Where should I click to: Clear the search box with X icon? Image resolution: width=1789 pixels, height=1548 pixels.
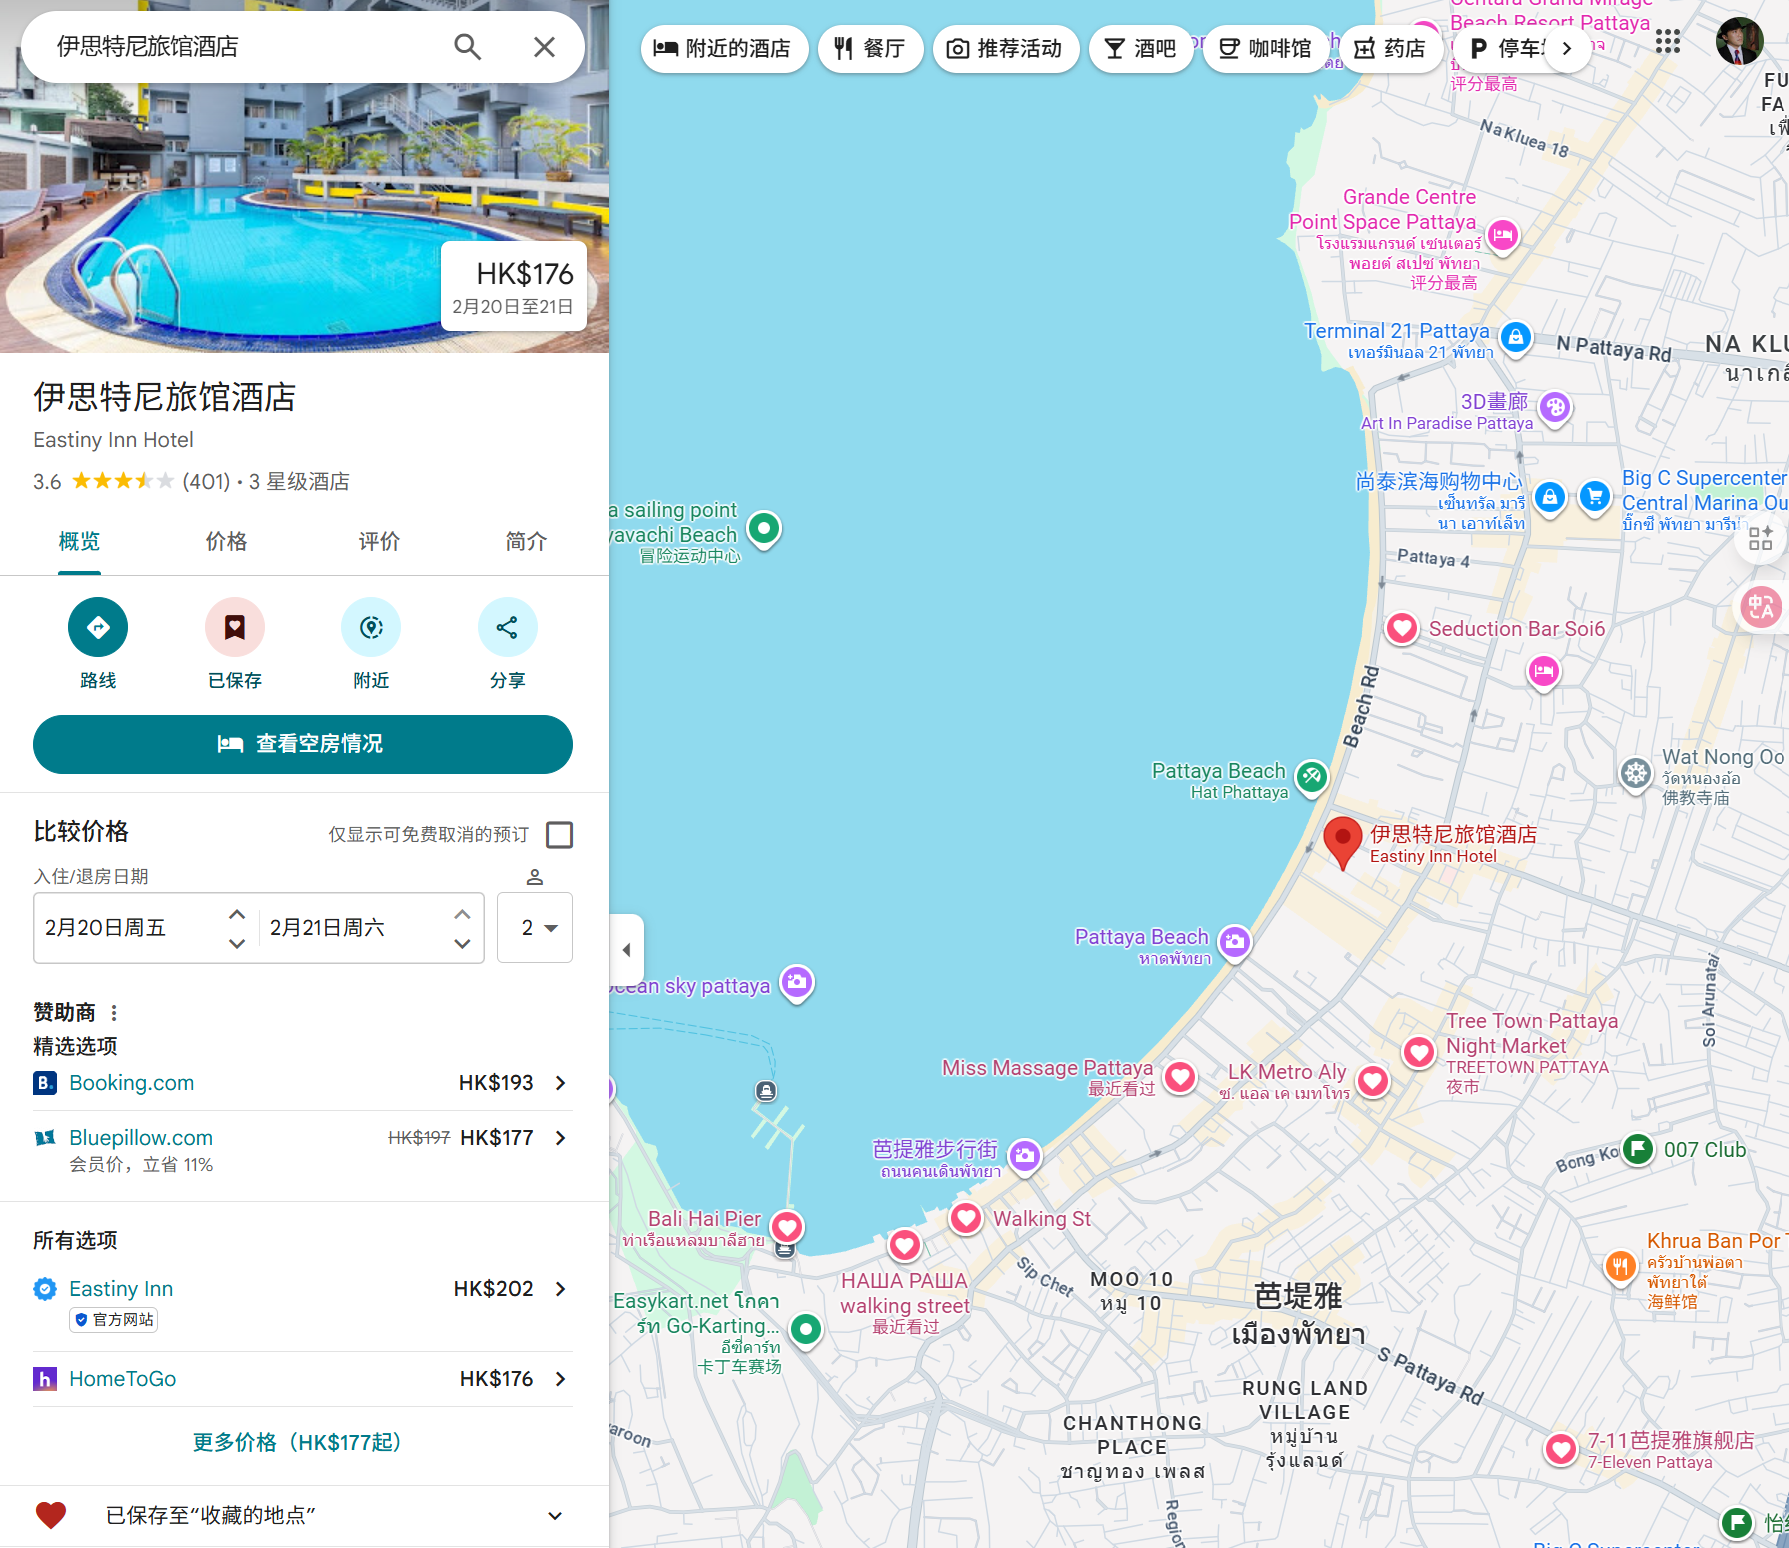pyautogui.click(x=544, y=47)
